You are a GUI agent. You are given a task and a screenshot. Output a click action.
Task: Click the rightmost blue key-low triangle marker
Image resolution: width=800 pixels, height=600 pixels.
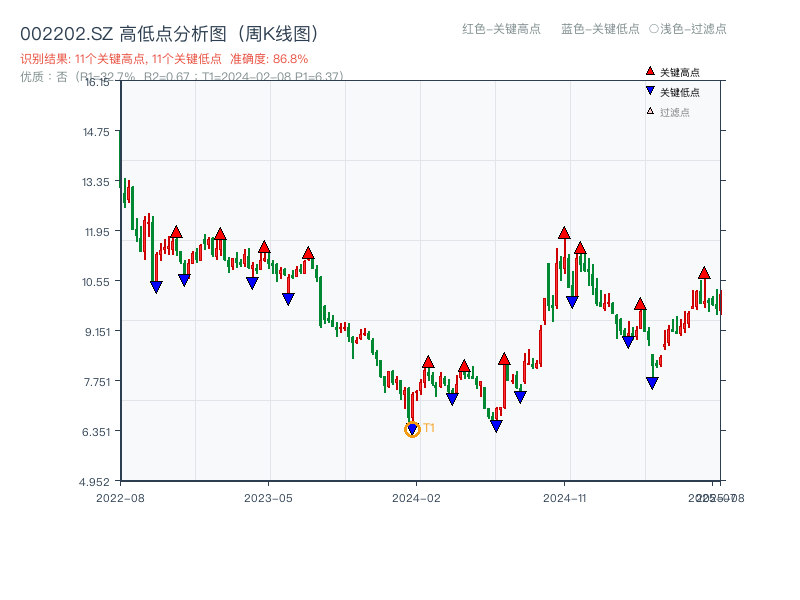coord(652,383)
